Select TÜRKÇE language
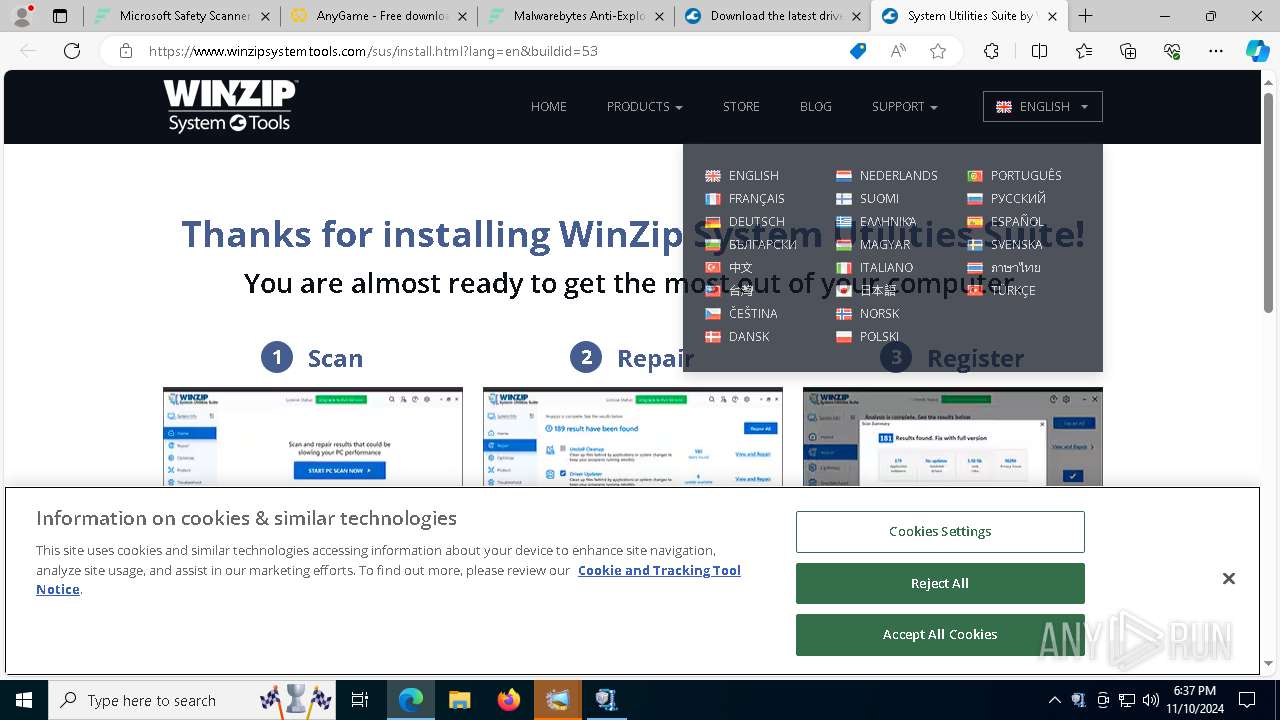Screen dimensions: 1280x720 pyautogui.click(x=1001, y=291)
